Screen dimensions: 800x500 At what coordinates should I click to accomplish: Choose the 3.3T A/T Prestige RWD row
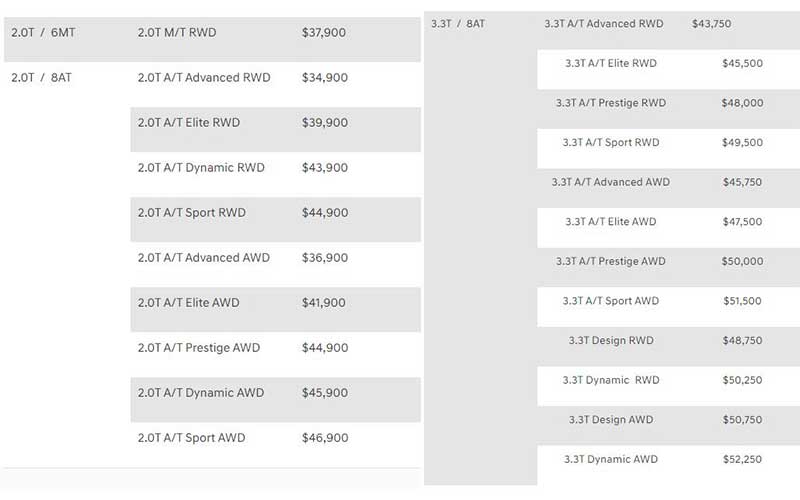pos(611,103)
